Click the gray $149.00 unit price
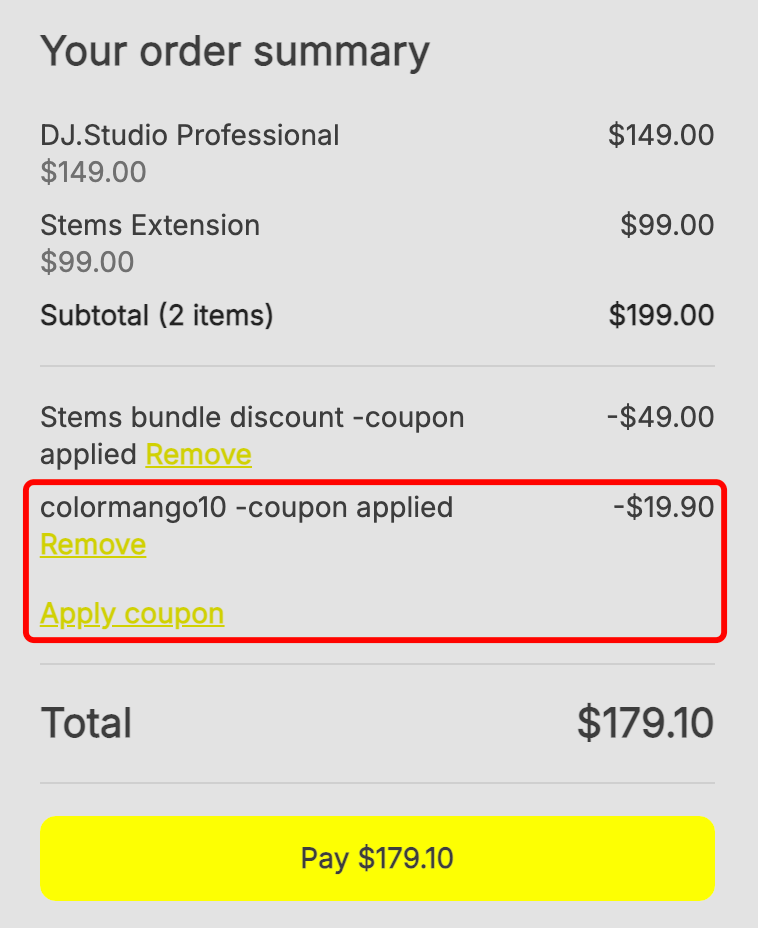 93,173
